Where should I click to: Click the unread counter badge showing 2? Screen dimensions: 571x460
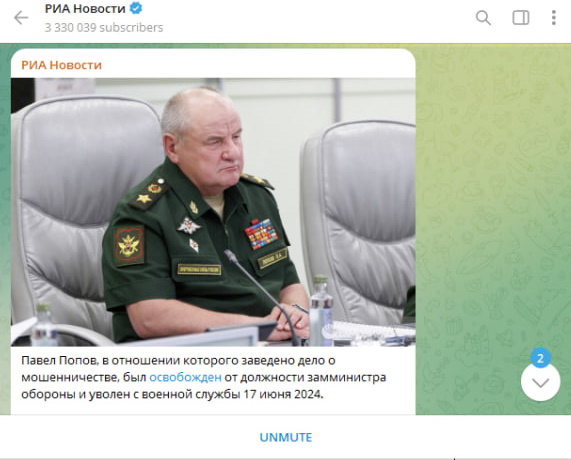pyautogui.click(x=540, y=358)
